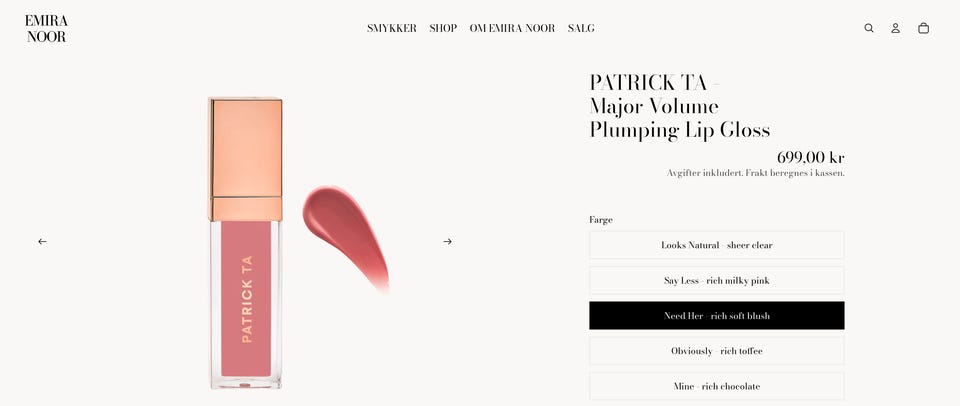Select Looks Natural sheer clear shade
960x406 pixels.
click(x=716, y=245)
